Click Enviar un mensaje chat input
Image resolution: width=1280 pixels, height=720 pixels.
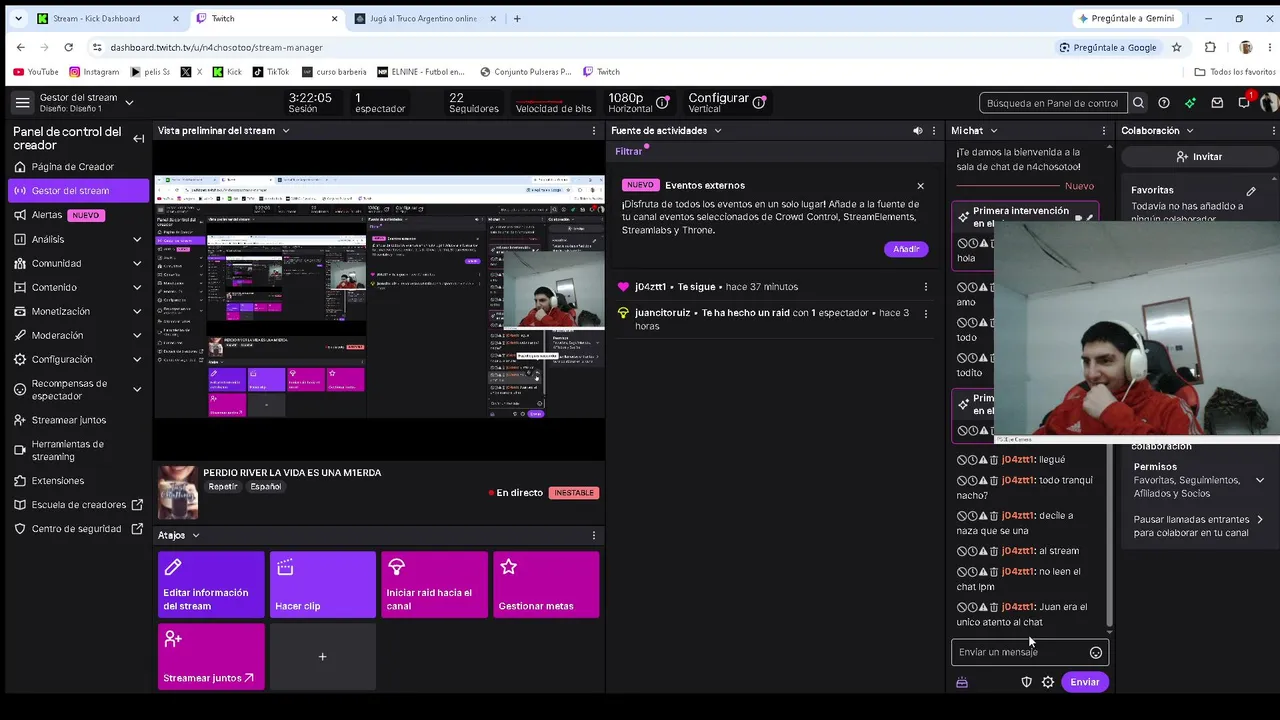click(1030, 653)
